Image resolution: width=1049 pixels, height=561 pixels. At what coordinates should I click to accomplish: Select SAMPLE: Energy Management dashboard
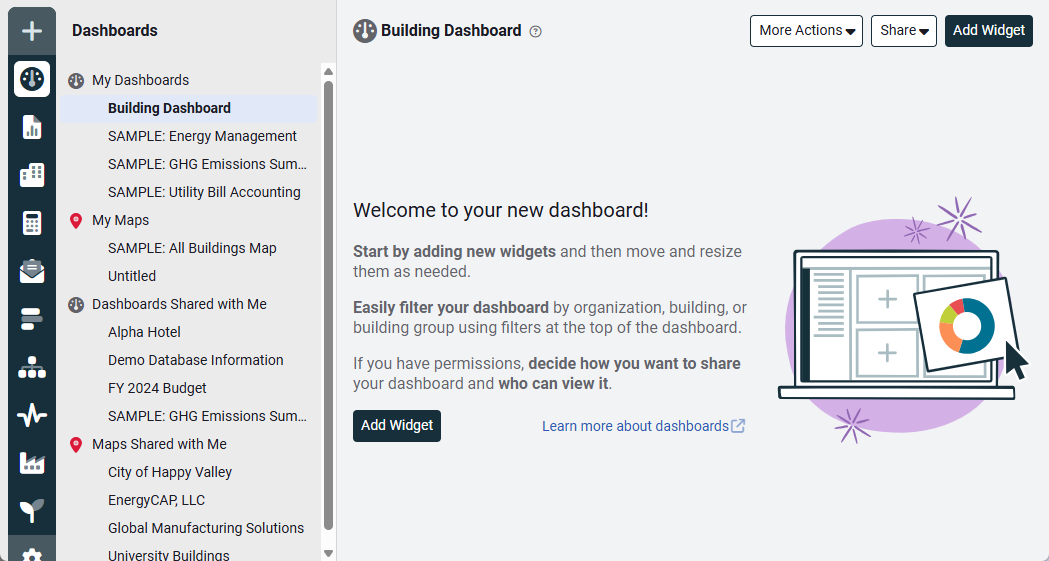click(x=202, y=136)
